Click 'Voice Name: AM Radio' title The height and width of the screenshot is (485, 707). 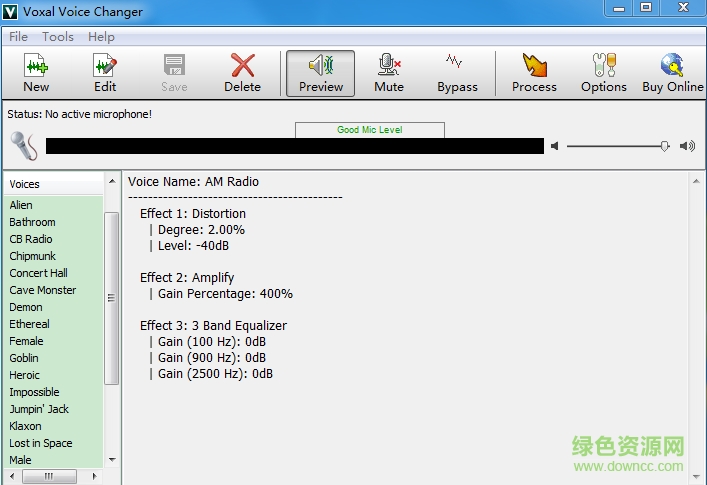pos(193,182)
